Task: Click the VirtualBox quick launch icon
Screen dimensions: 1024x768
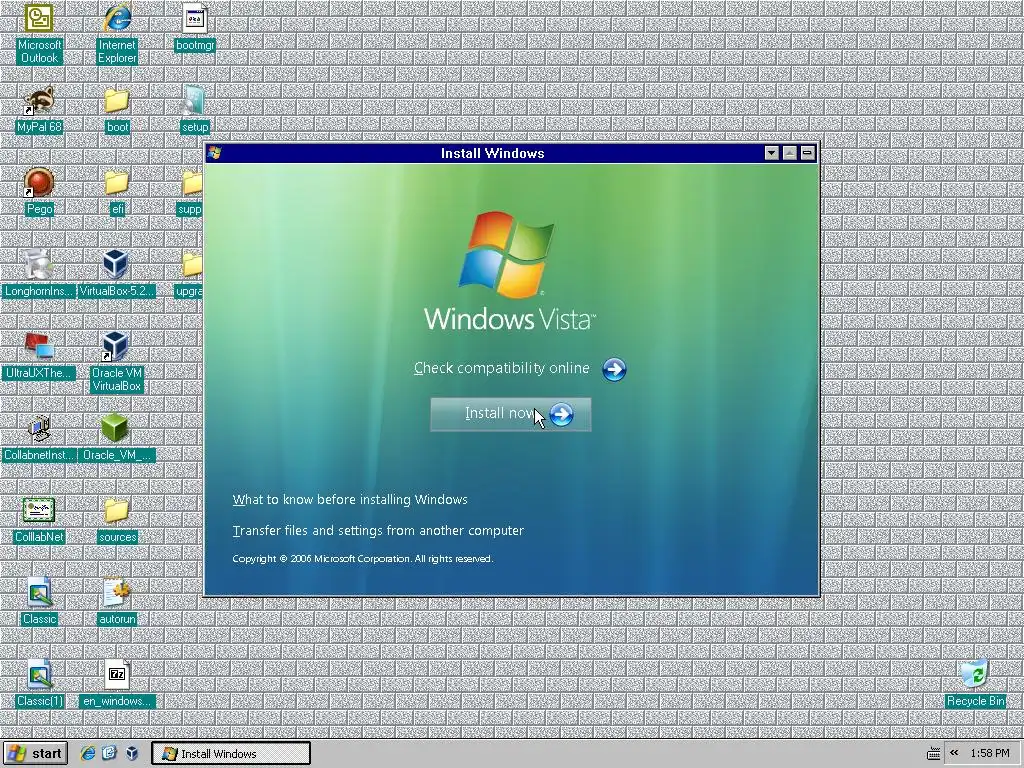Action: 132,754
